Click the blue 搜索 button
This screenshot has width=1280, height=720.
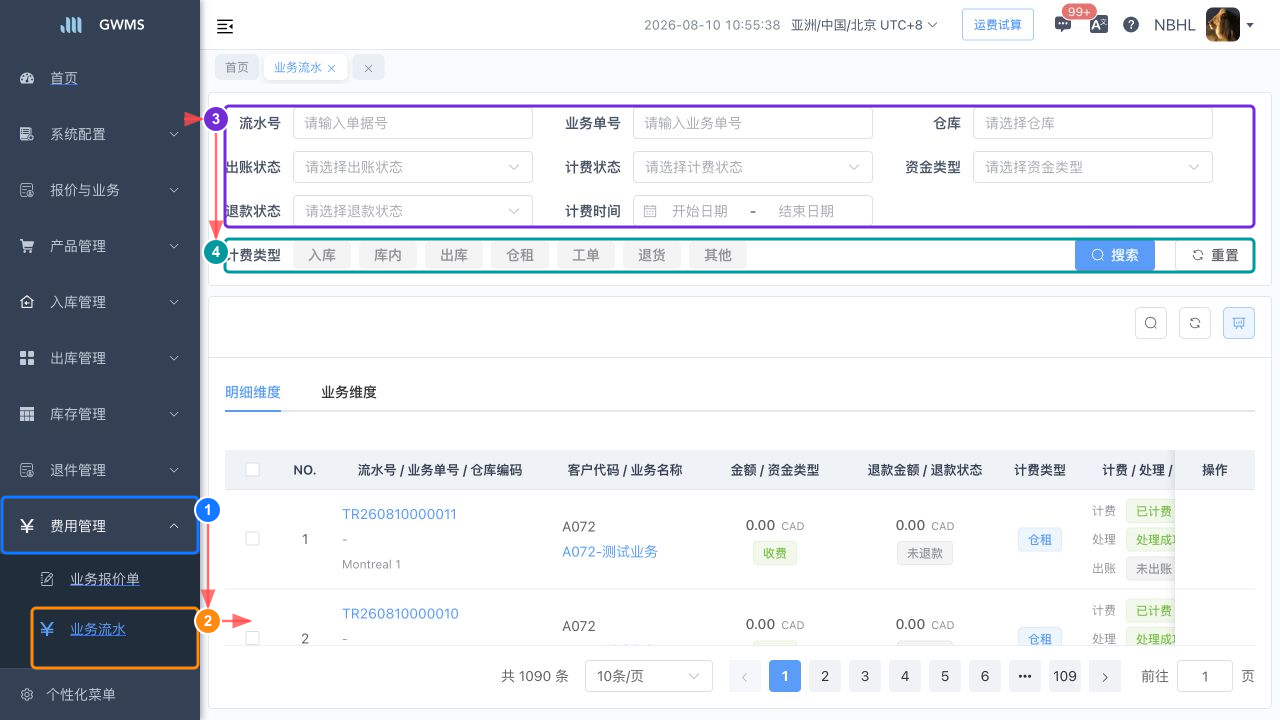(x=1115, y=255)
